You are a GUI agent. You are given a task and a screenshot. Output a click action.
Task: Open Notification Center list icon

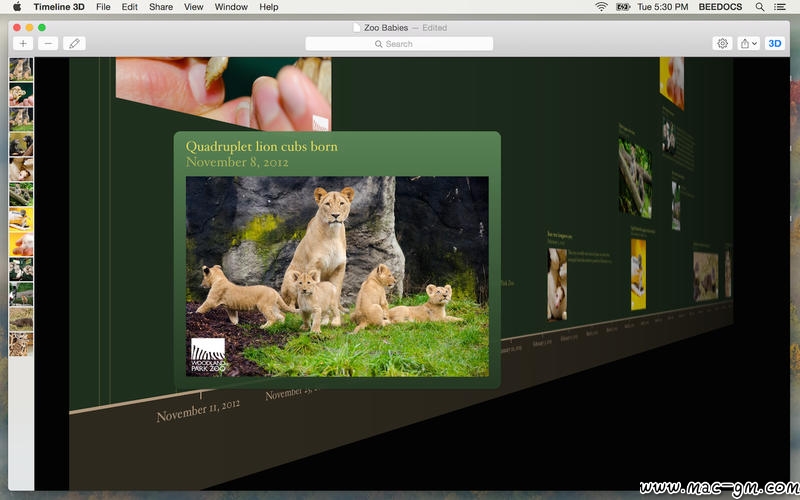pos(780,7)
